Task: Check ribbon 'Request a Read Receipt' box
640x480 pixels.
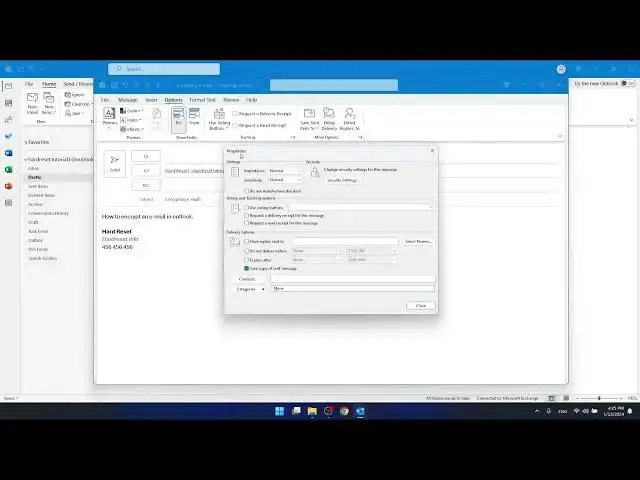Action: click(235, 125)
